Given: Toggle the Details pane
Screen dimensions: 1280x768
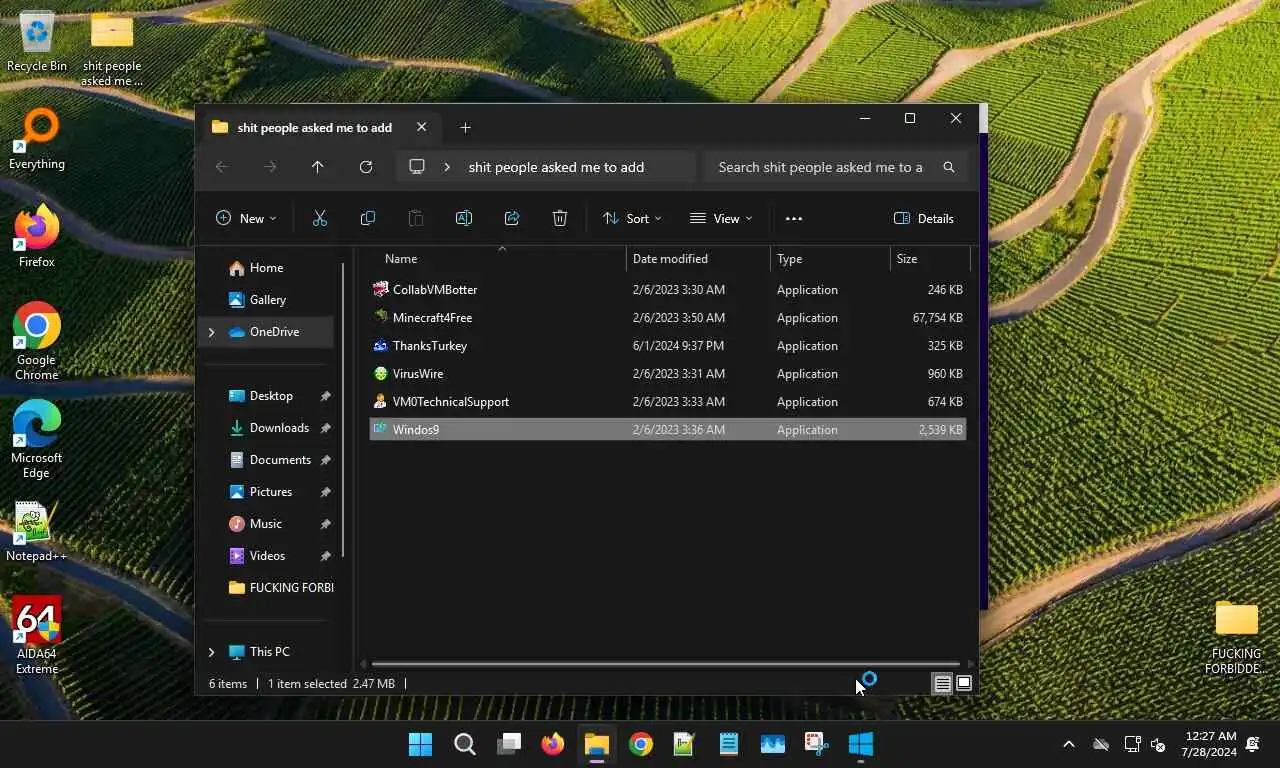Looking at the screenshot, I should [924, 218].
